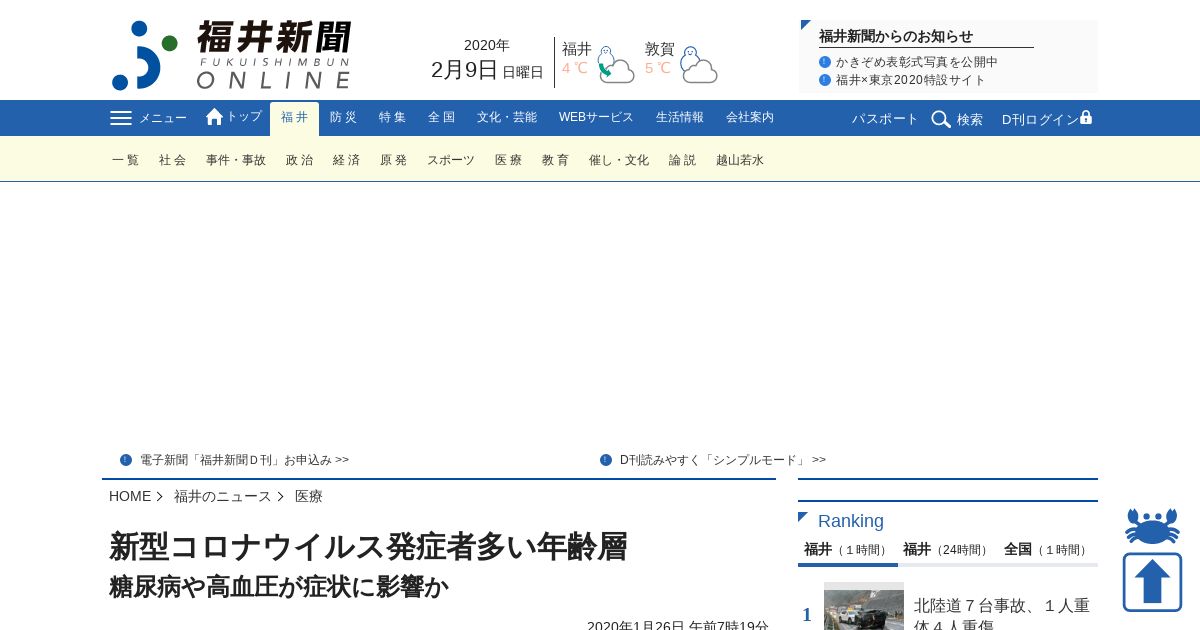Click bullet icon beside 電子新聞 お申込み
The height and width of the screenshot is (630, 1200).
point(126,460)
